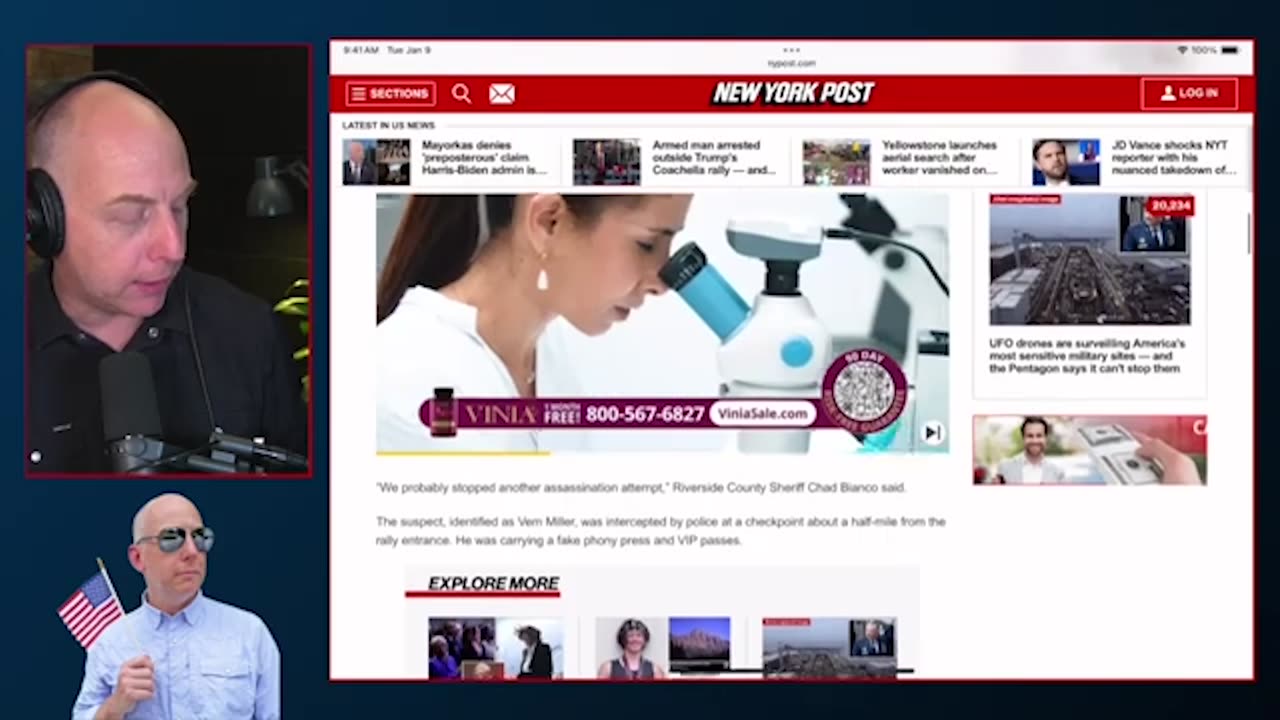
Task: Open Mayorkas denies 'preposterous' claim headline
Action: coord(484,158)
